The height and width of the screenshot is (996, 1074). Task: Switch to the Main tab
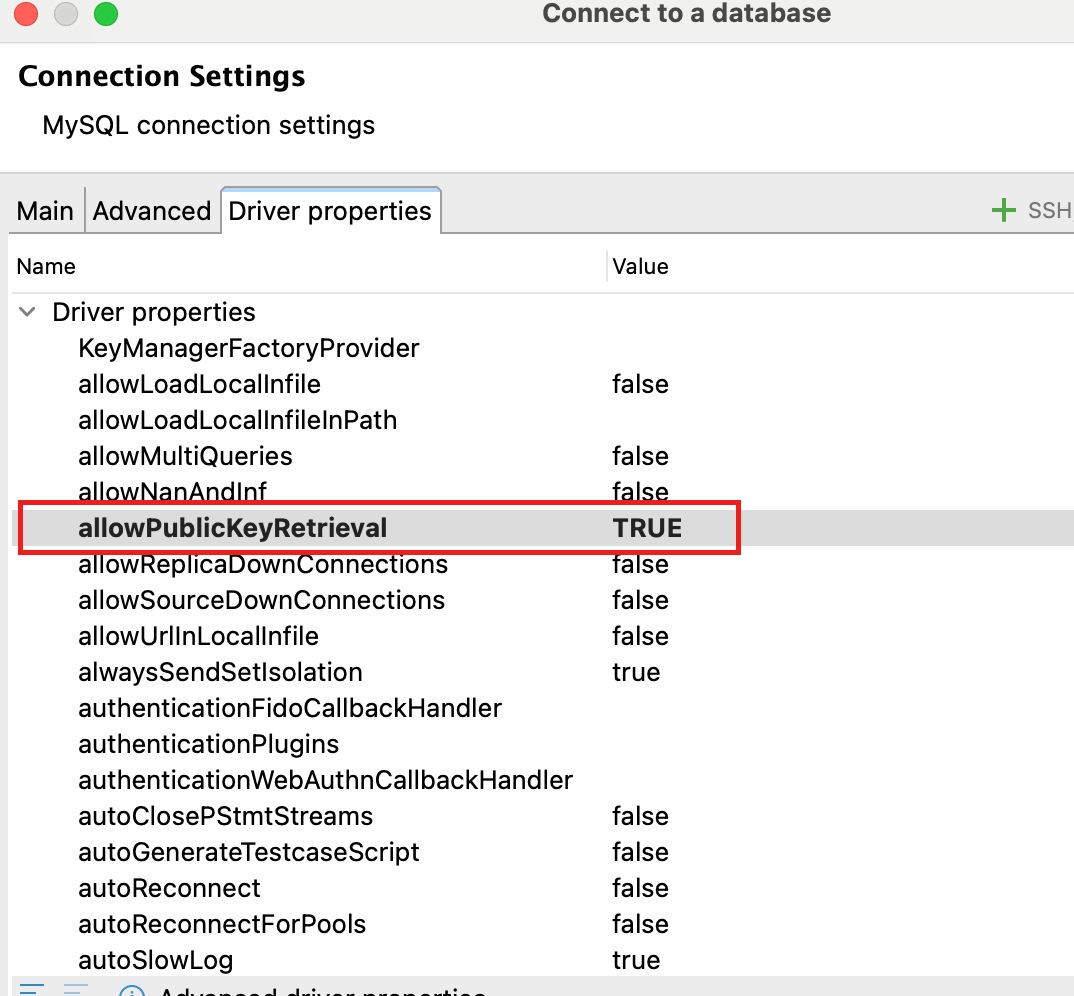coord(45,211)
